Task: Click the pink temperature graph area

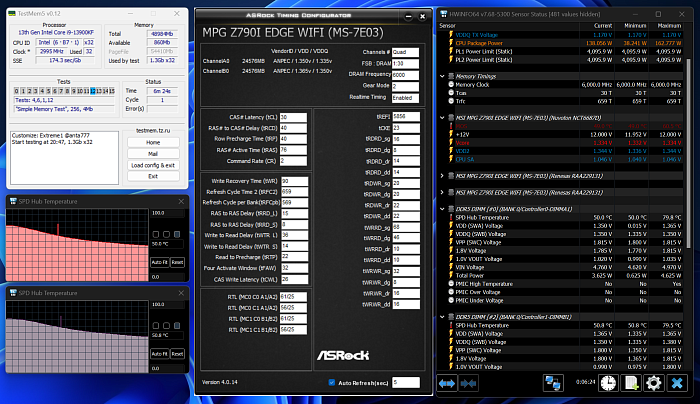Action: [x=77, y=245]
